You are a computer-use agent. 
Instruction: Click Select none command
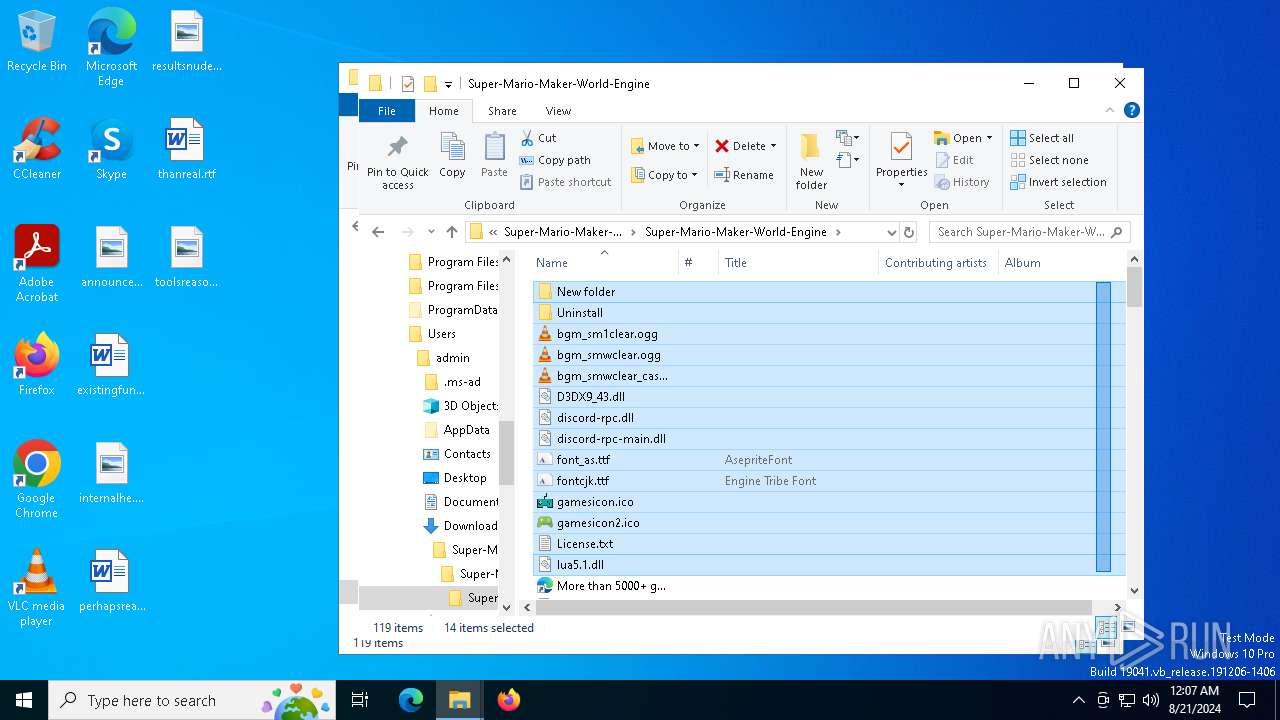coord(1048,160)
